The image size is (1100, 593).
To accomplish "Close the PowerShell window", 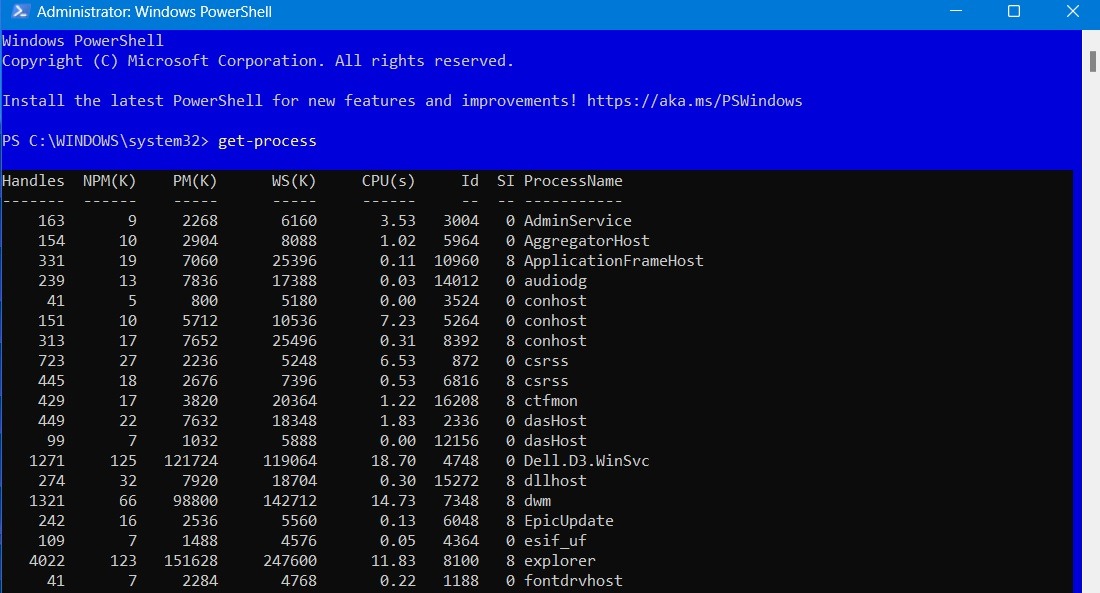I will 1072,11.
